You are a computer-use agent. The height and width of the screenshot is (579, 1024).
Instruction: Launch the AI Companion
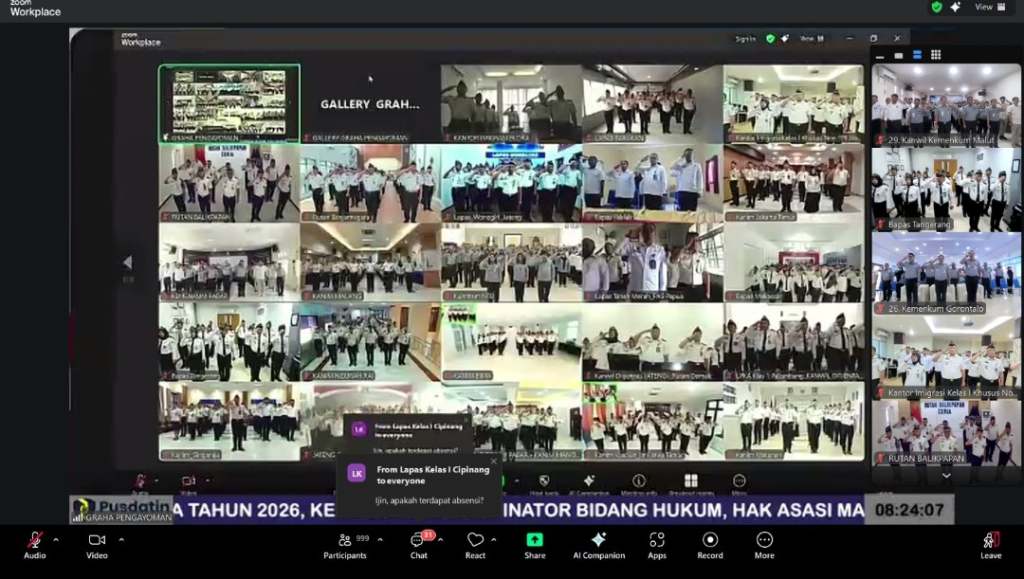coord(598,541)
